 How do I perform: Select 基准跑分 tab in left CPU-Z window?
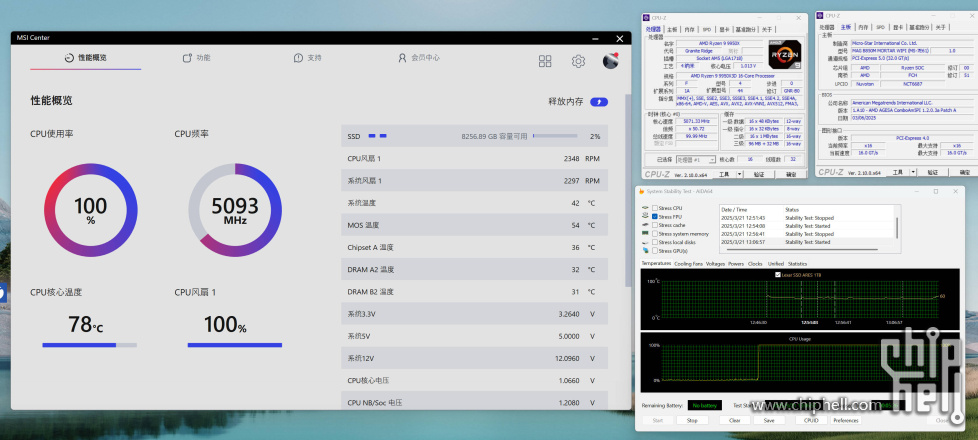pos(746,29)
